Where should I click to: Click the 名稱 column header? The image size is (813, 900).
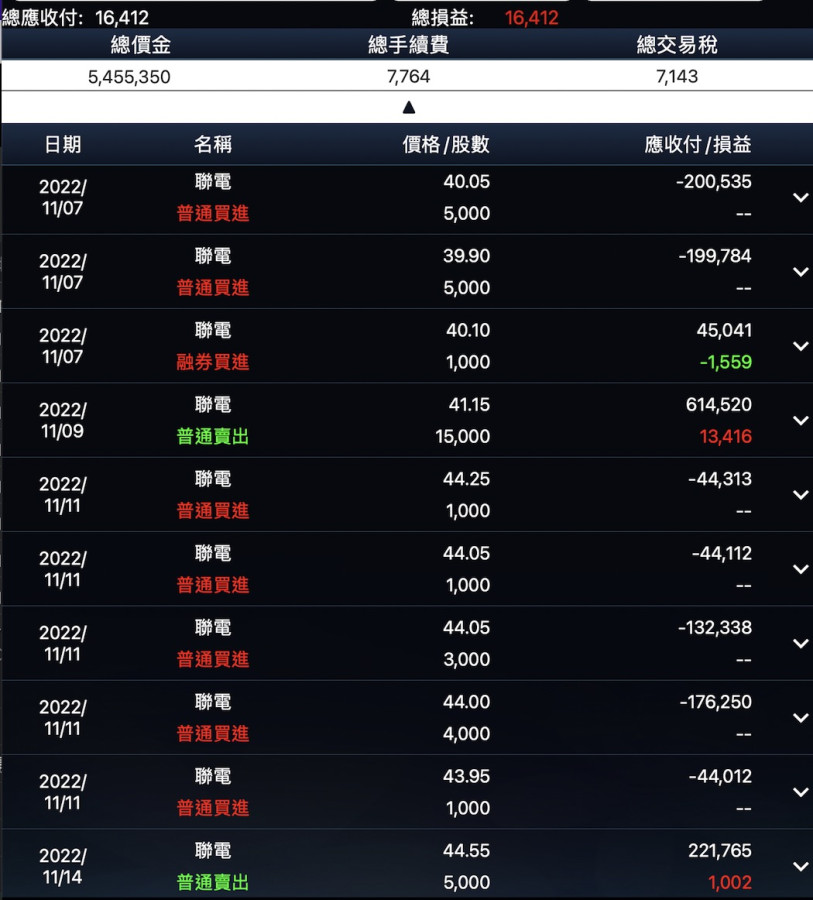point(212,144)
